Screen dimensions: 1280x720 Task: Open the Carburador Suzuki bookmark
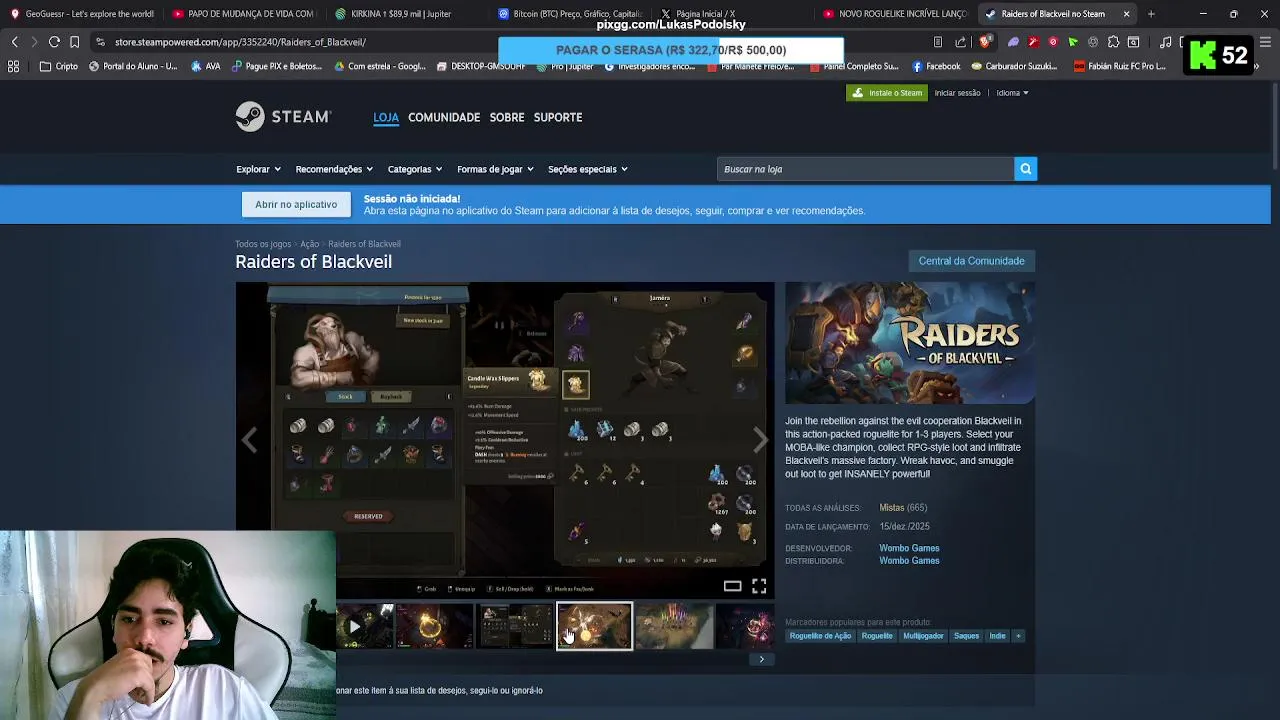1012,66
